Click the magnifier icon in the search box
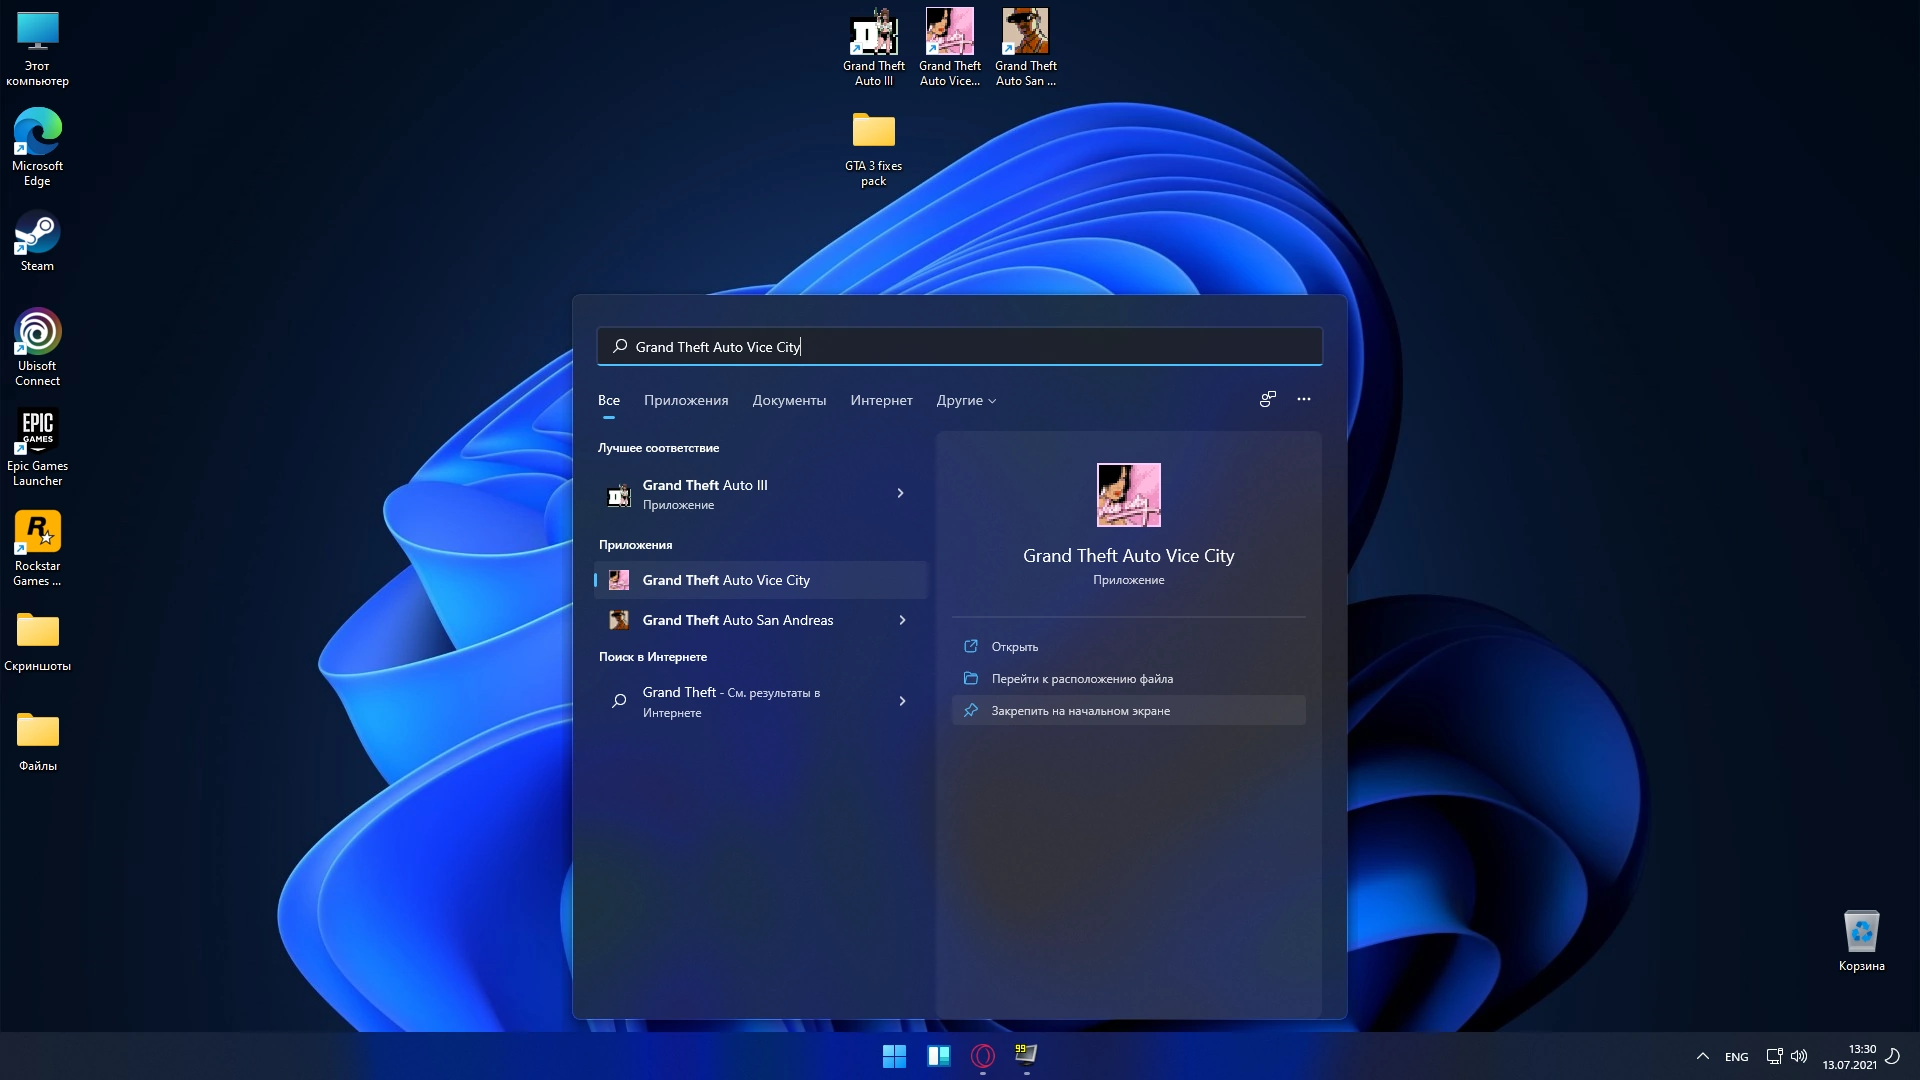This screenshot has height=1080, width=1920. (620, 346)
